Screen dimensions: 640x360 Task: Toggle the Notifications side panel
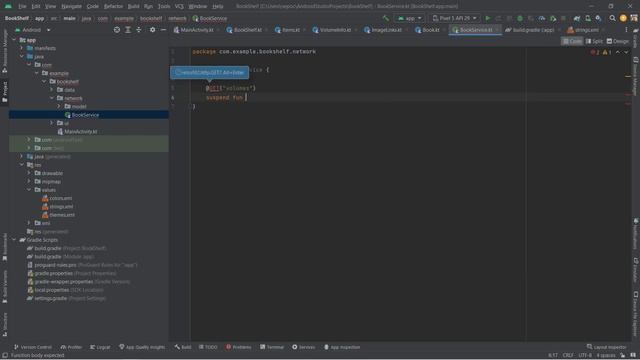click(636, 233)
